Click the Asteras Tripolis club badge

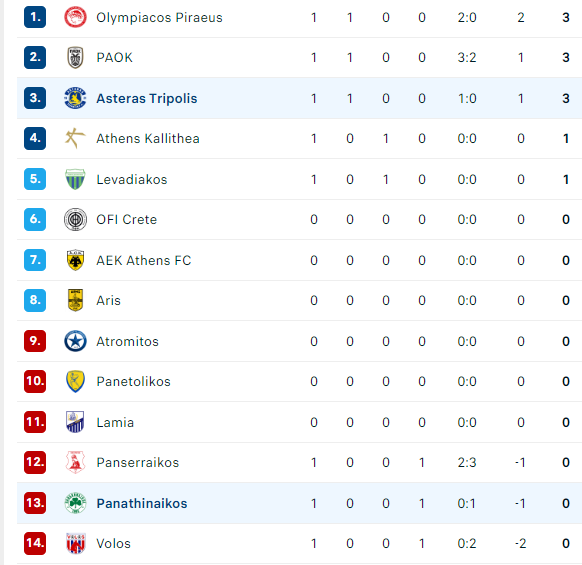75,98
